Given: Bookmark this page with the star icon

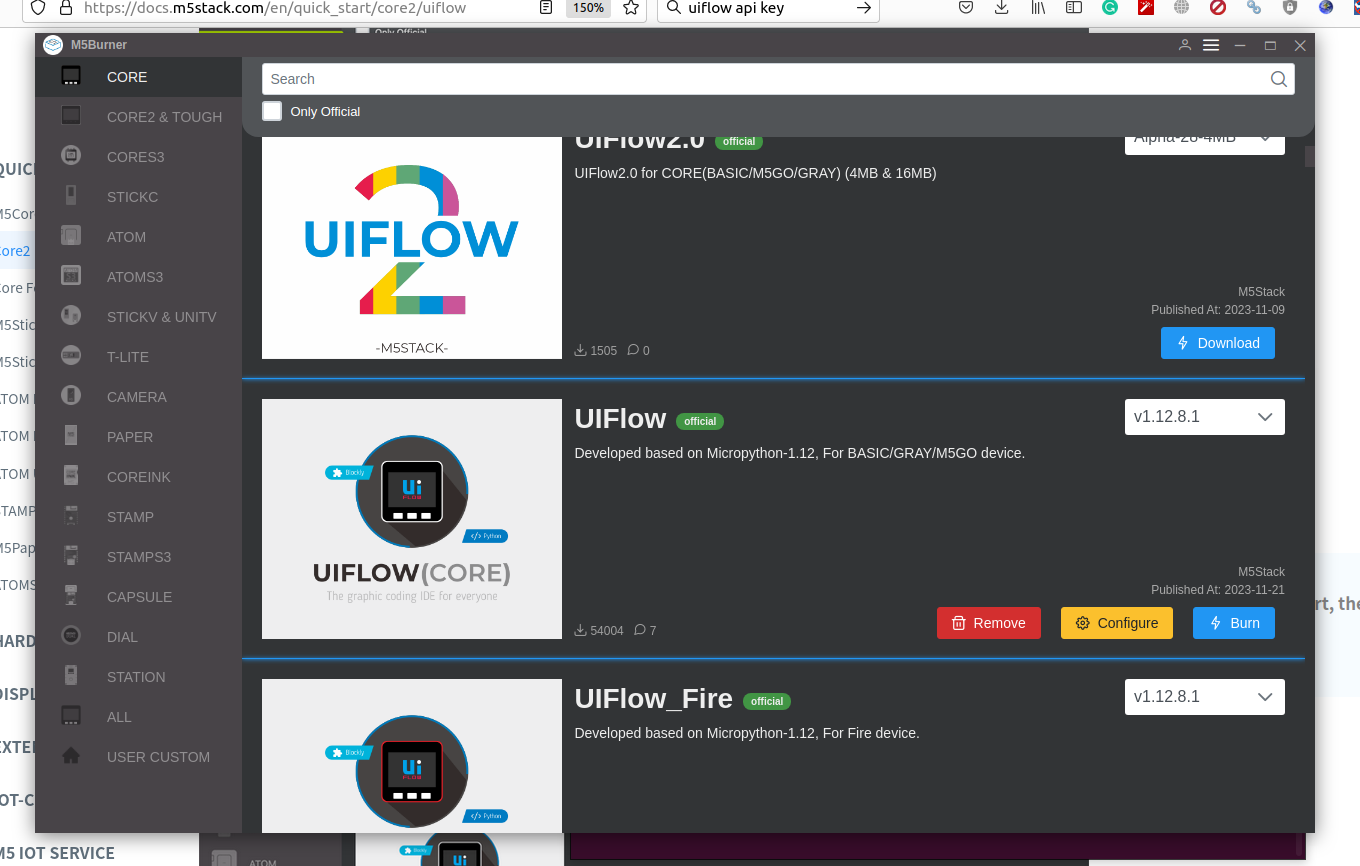Looking at the screenshot, I should click(x=631, y=8).
